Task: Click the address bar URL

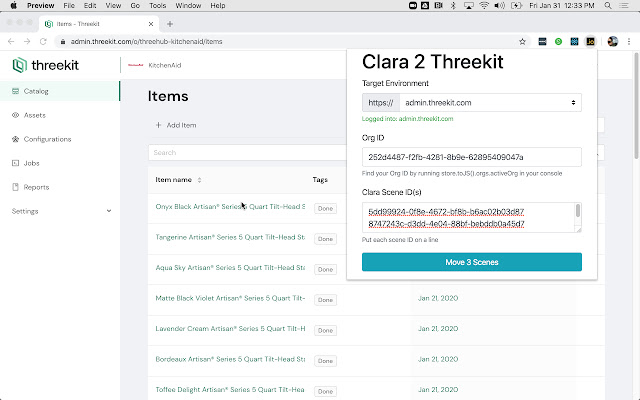Action: pyautogui.click(x=146, y=42)
